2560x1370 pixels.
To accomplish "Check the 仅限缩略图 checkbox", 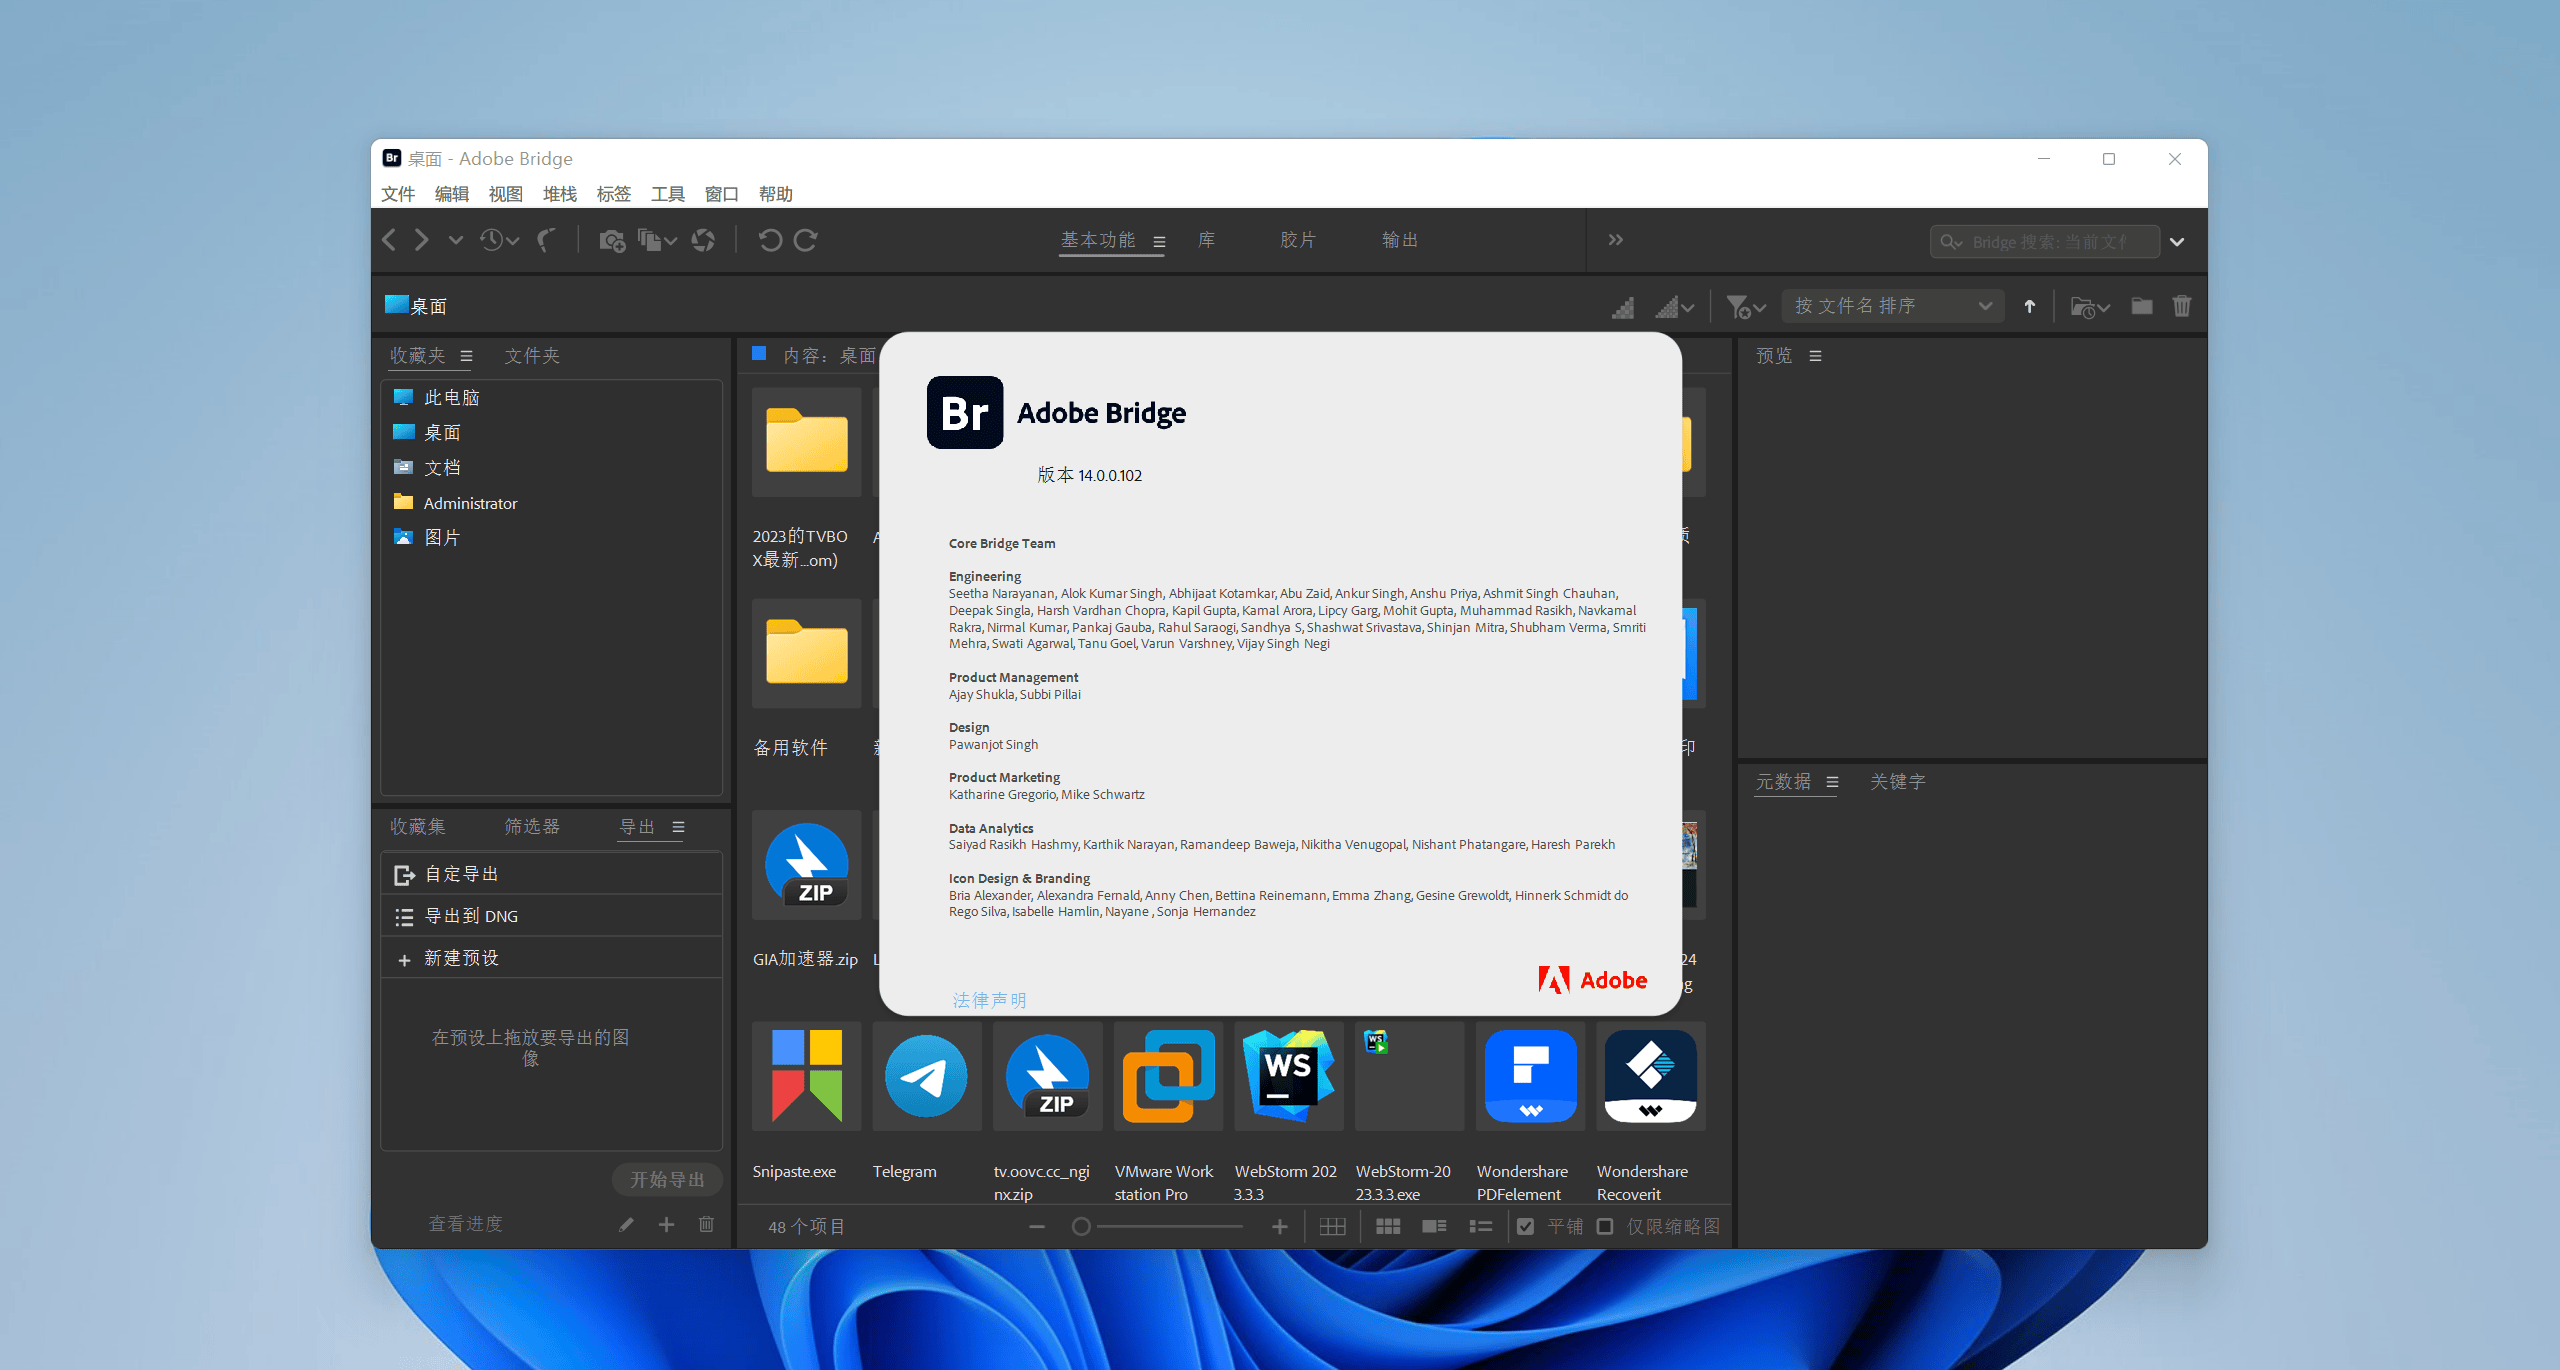I will pyautogui.click(x=1605, y=1227).
